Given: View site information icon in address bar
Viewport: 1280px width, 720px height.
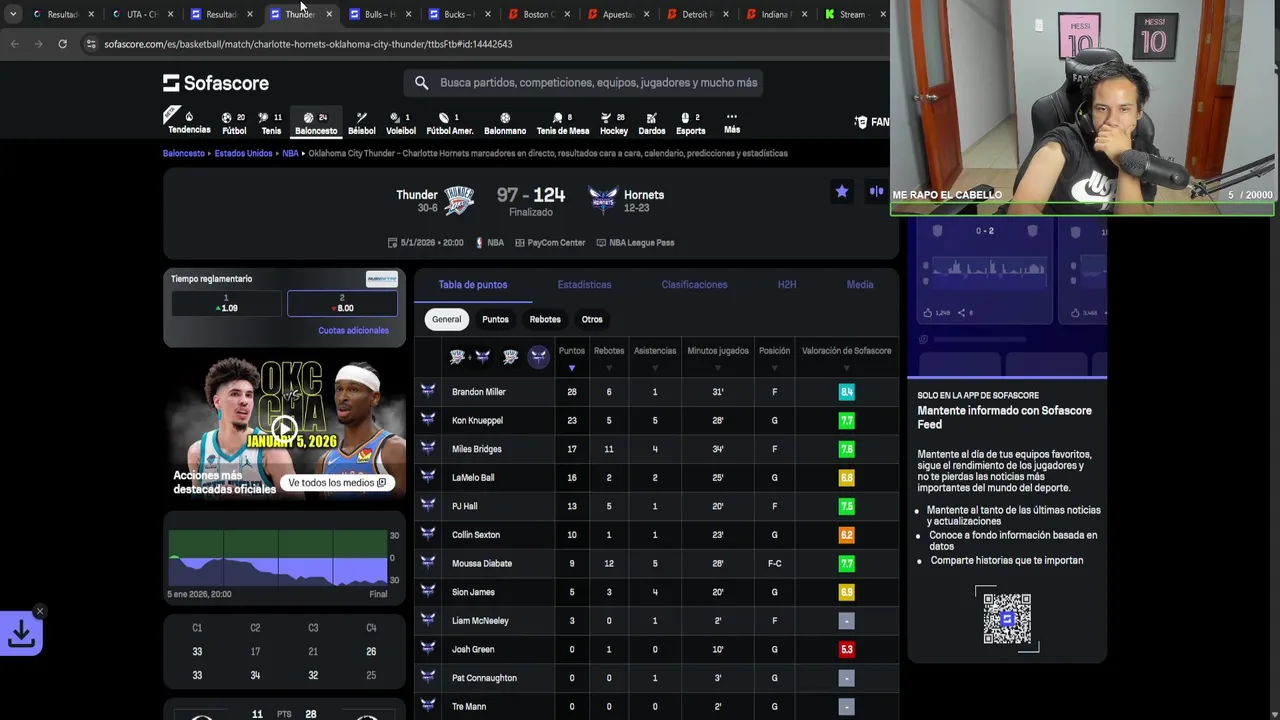Looking at the screenshot, I should (x=91, y=44).
